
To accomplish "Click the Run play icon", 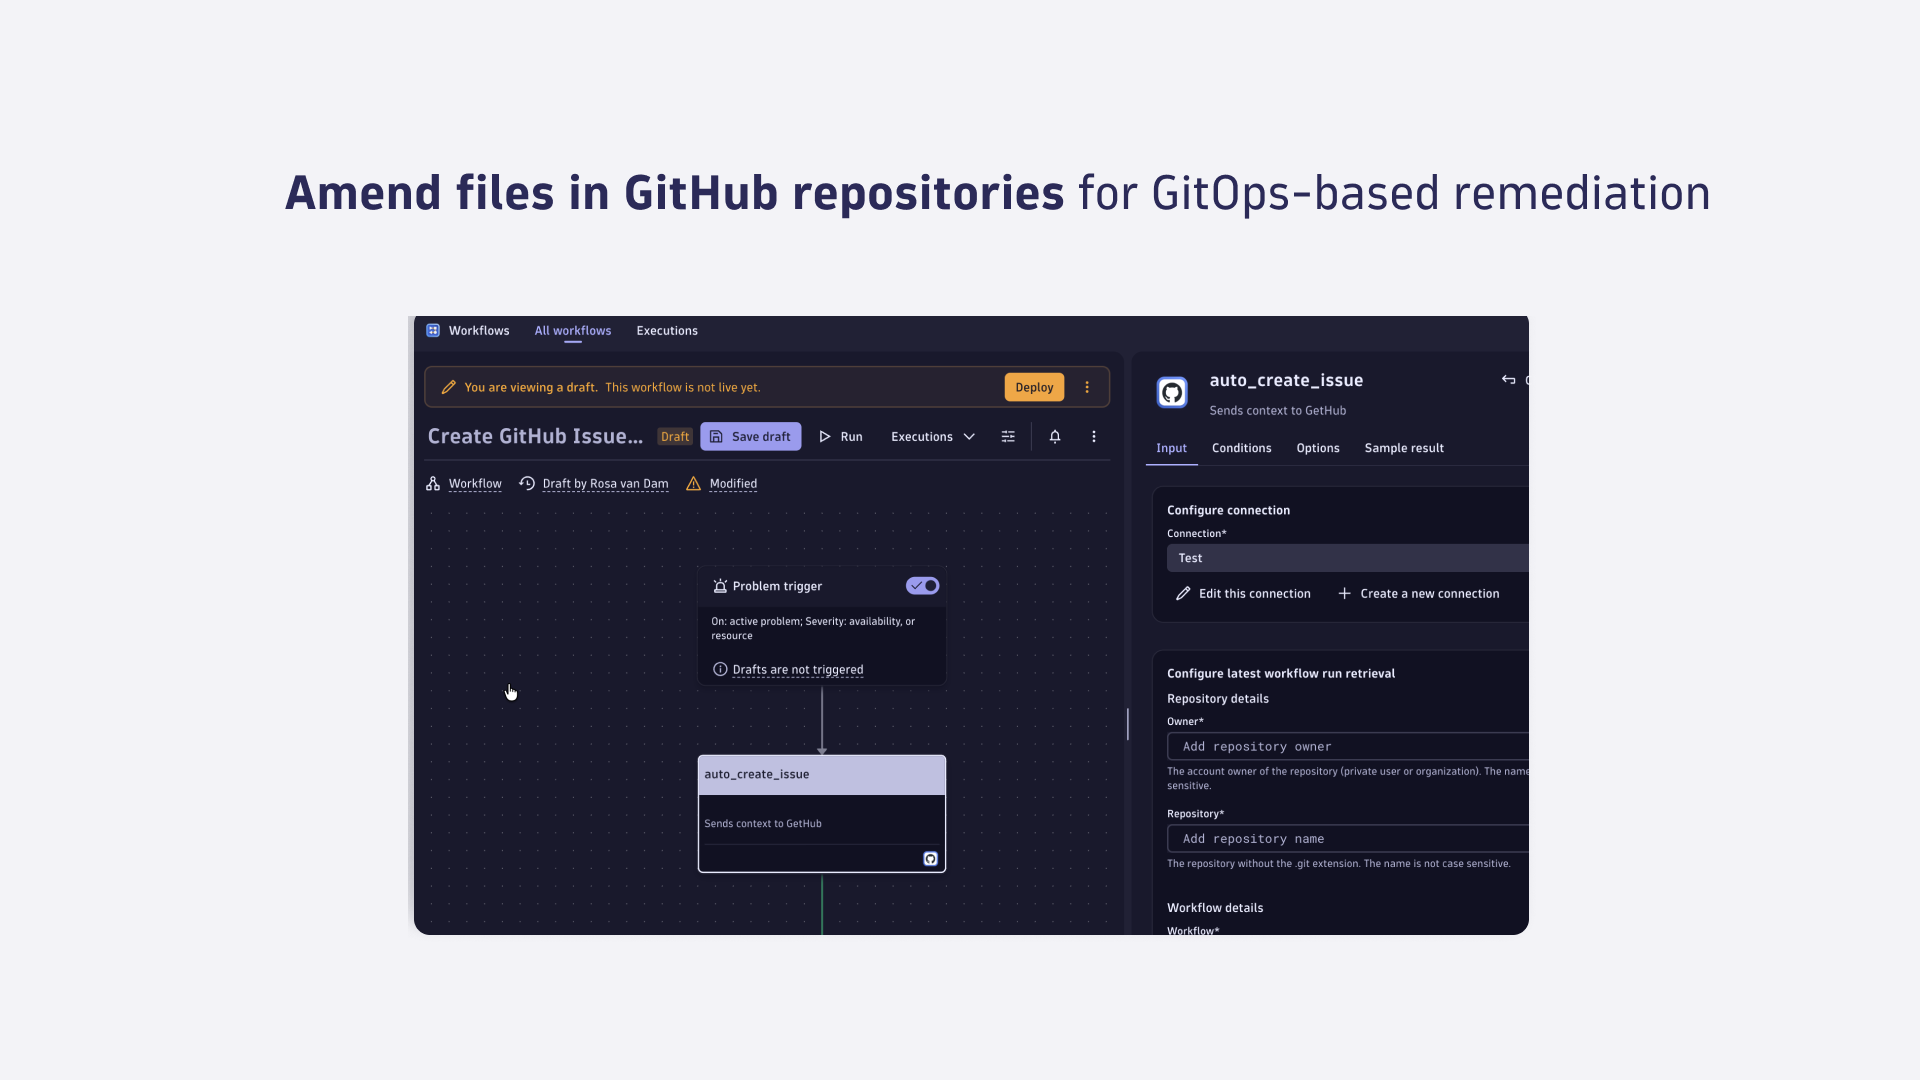I will pos(825,436).
